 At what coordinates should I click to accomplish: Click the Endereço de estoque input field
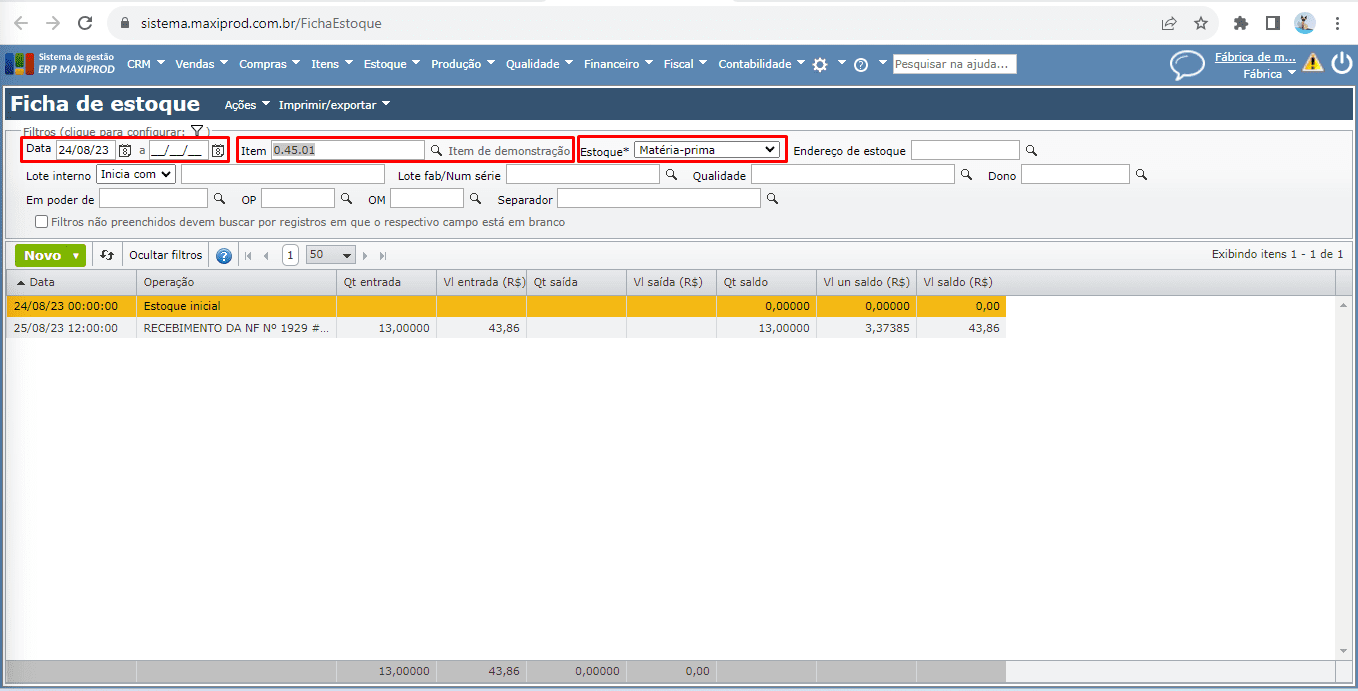tap(965, 150)
